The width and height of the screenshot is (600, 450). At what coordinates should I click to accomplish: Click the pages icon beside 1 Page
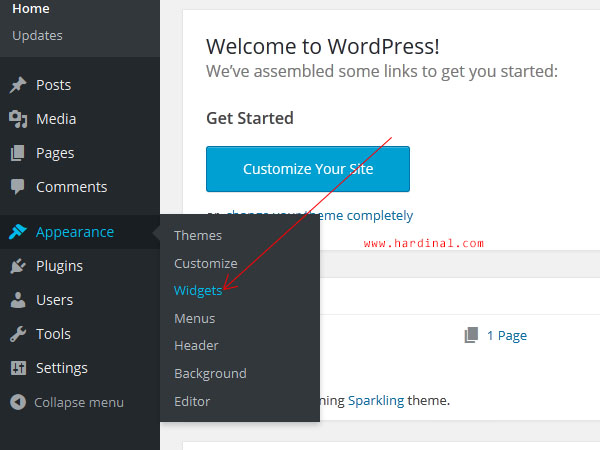[471, 335]
